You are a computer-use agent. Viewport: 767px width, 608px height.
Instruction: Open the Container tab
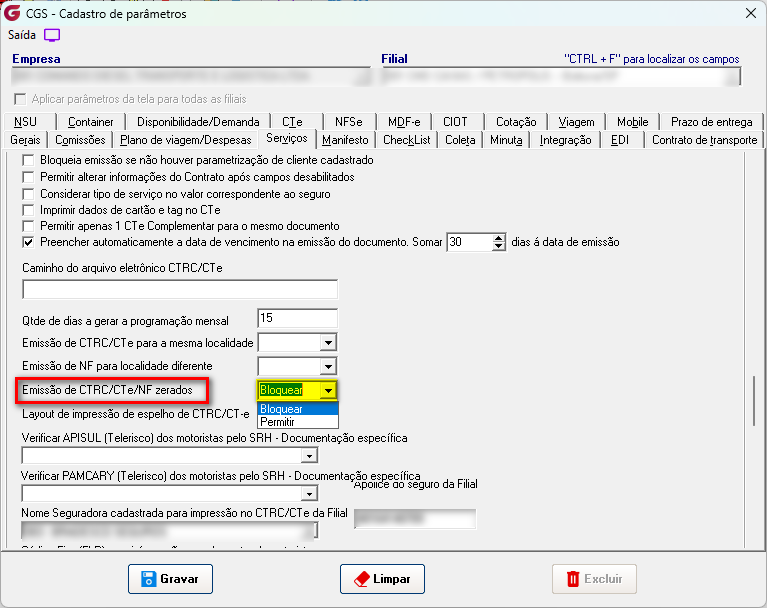[x=90, y=122]
